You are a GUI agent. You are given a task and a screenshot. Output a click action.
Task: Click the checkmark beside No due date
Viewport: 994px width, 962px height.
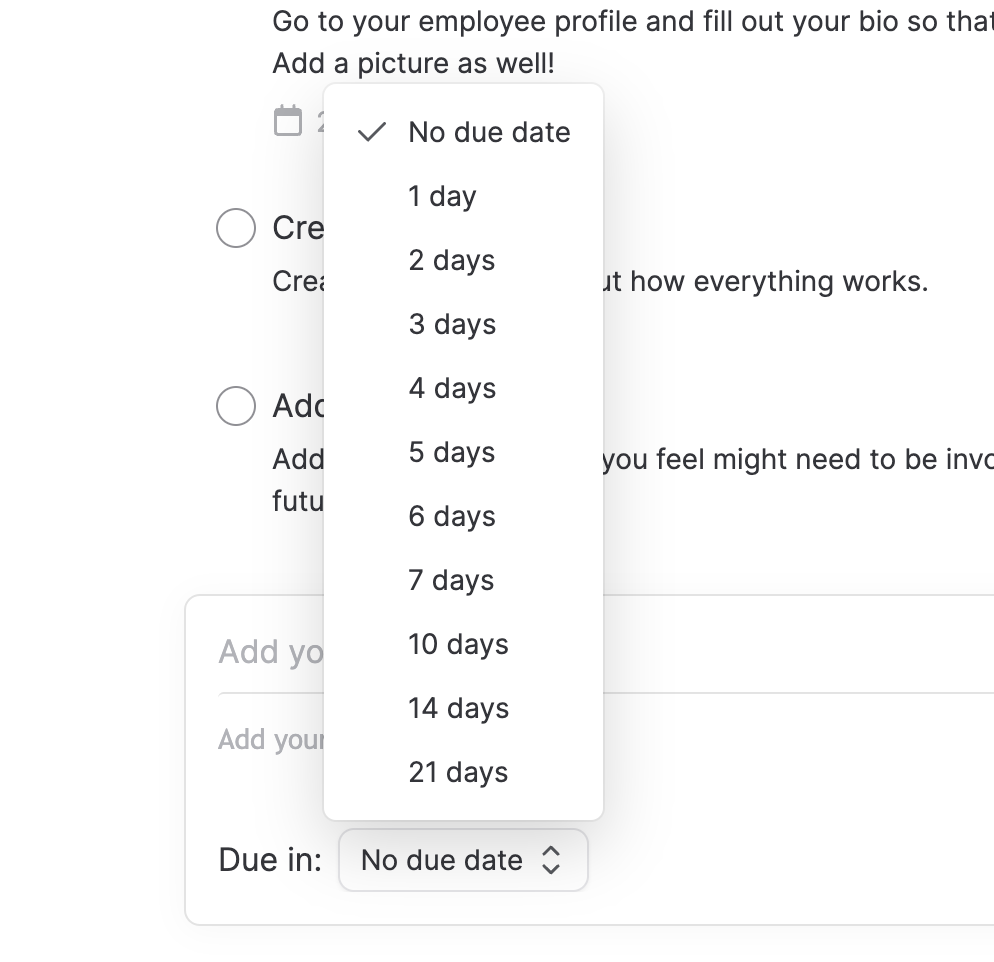pos(372,132)
